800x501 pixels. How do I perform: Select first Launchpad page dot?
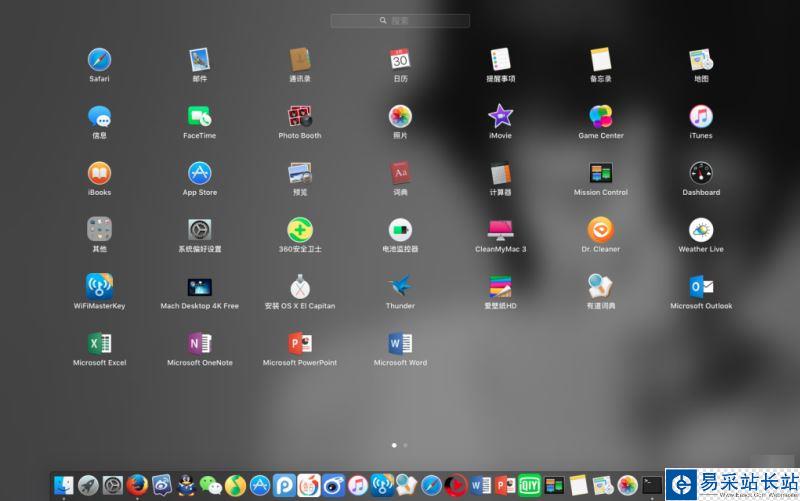pos(394,445)
